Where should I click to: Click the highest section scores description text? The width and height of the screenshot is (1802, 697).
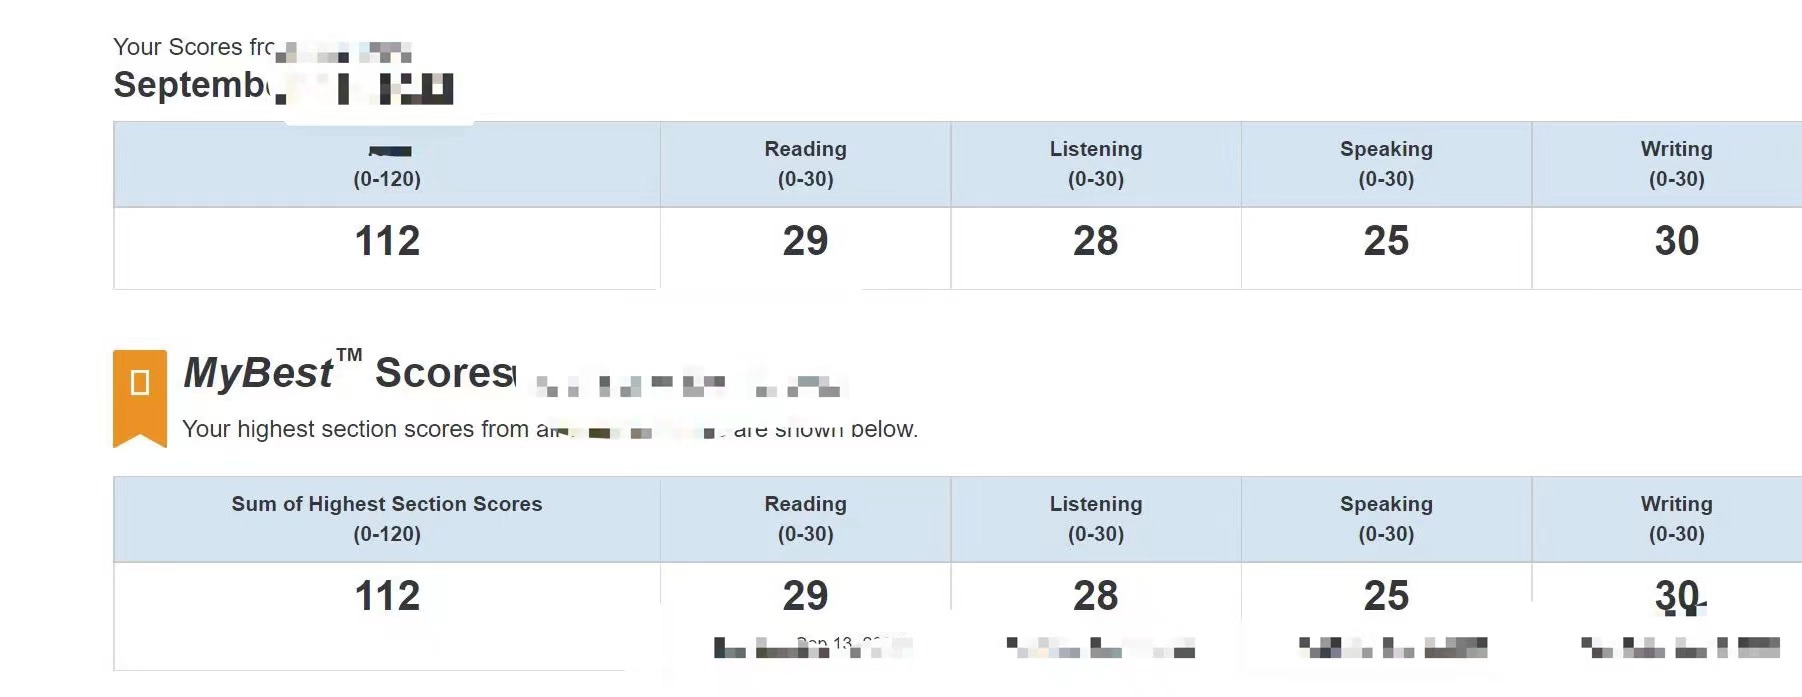pyautogui.click(x=550, y=429)
